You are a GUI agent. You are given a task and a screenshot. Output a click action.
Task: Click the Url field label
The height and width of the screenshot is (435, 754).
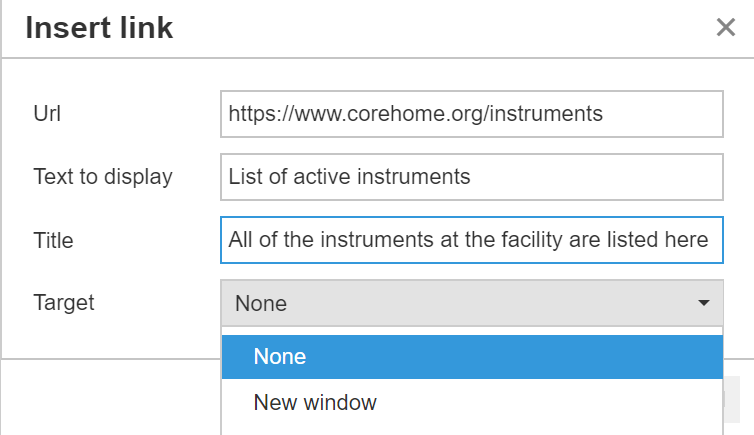[46, 114]
